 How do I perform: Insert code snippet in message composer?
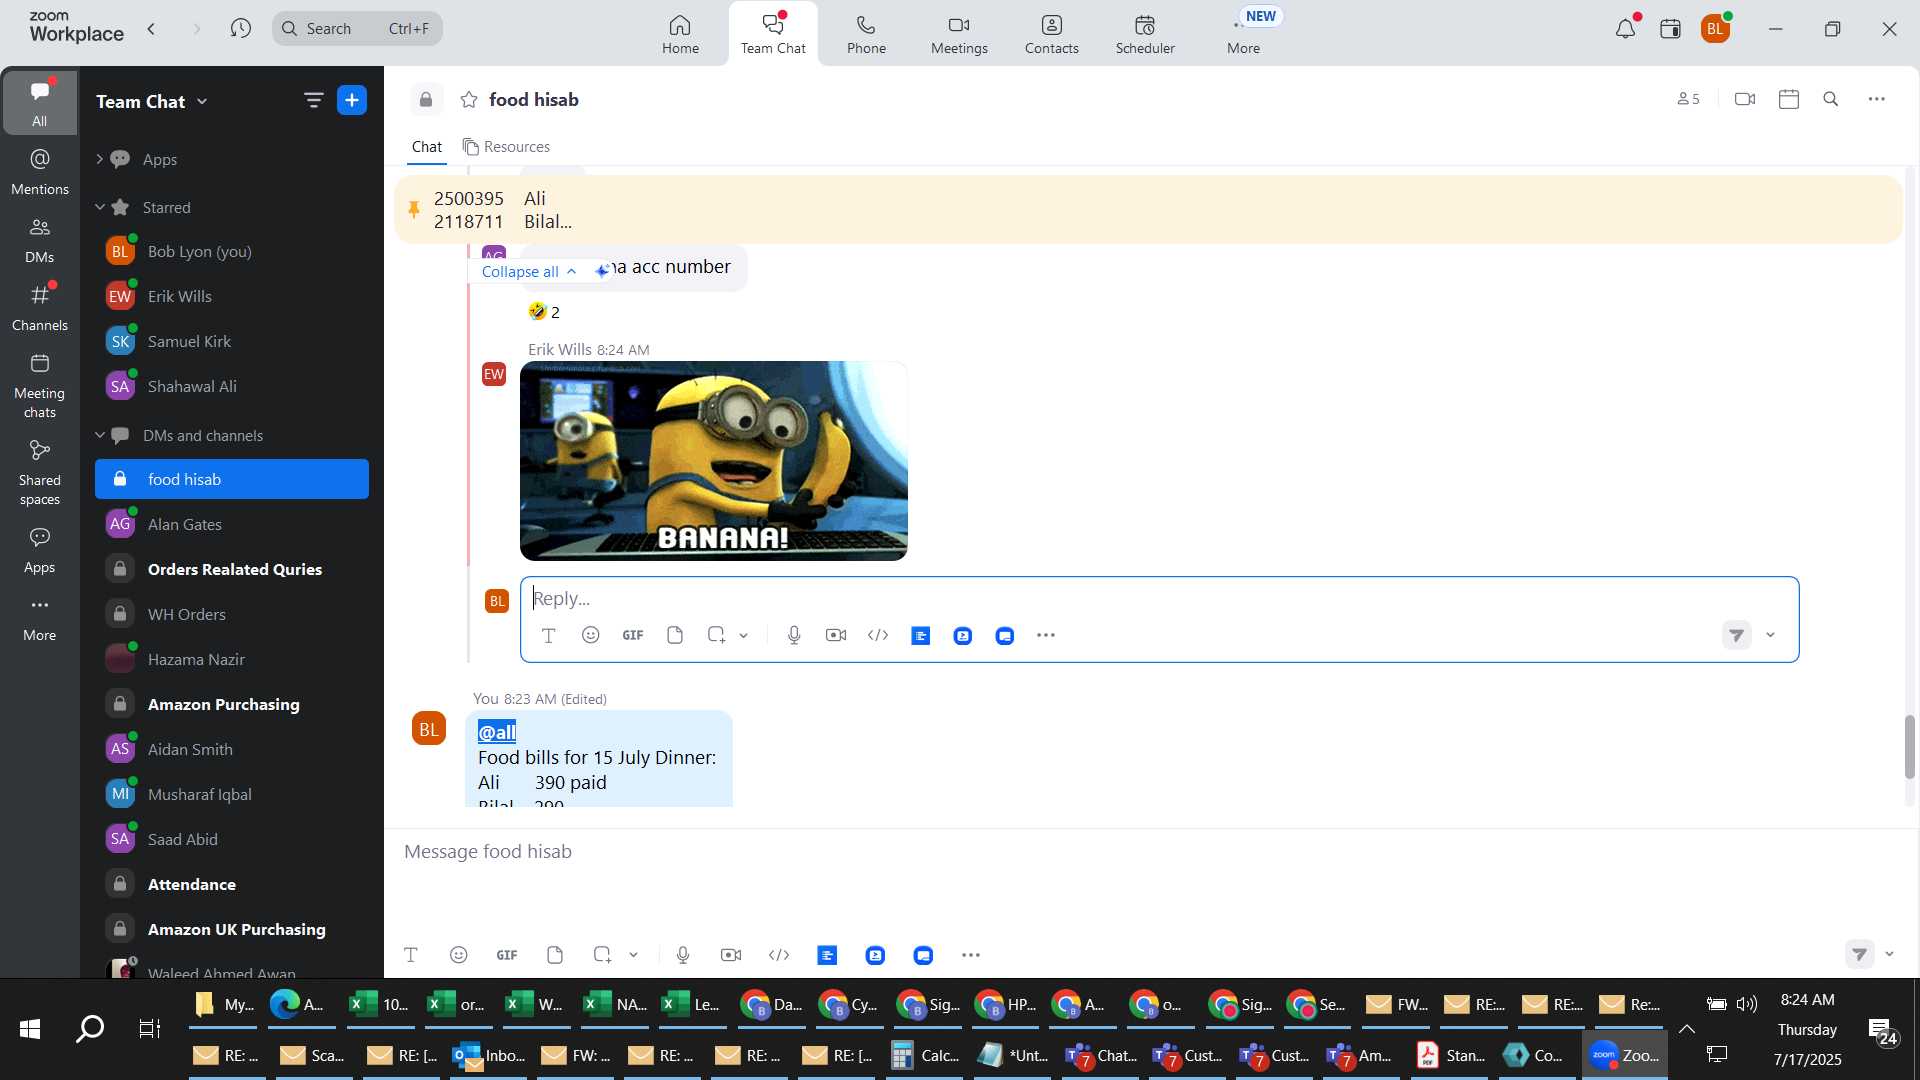(x=779, y=956)
